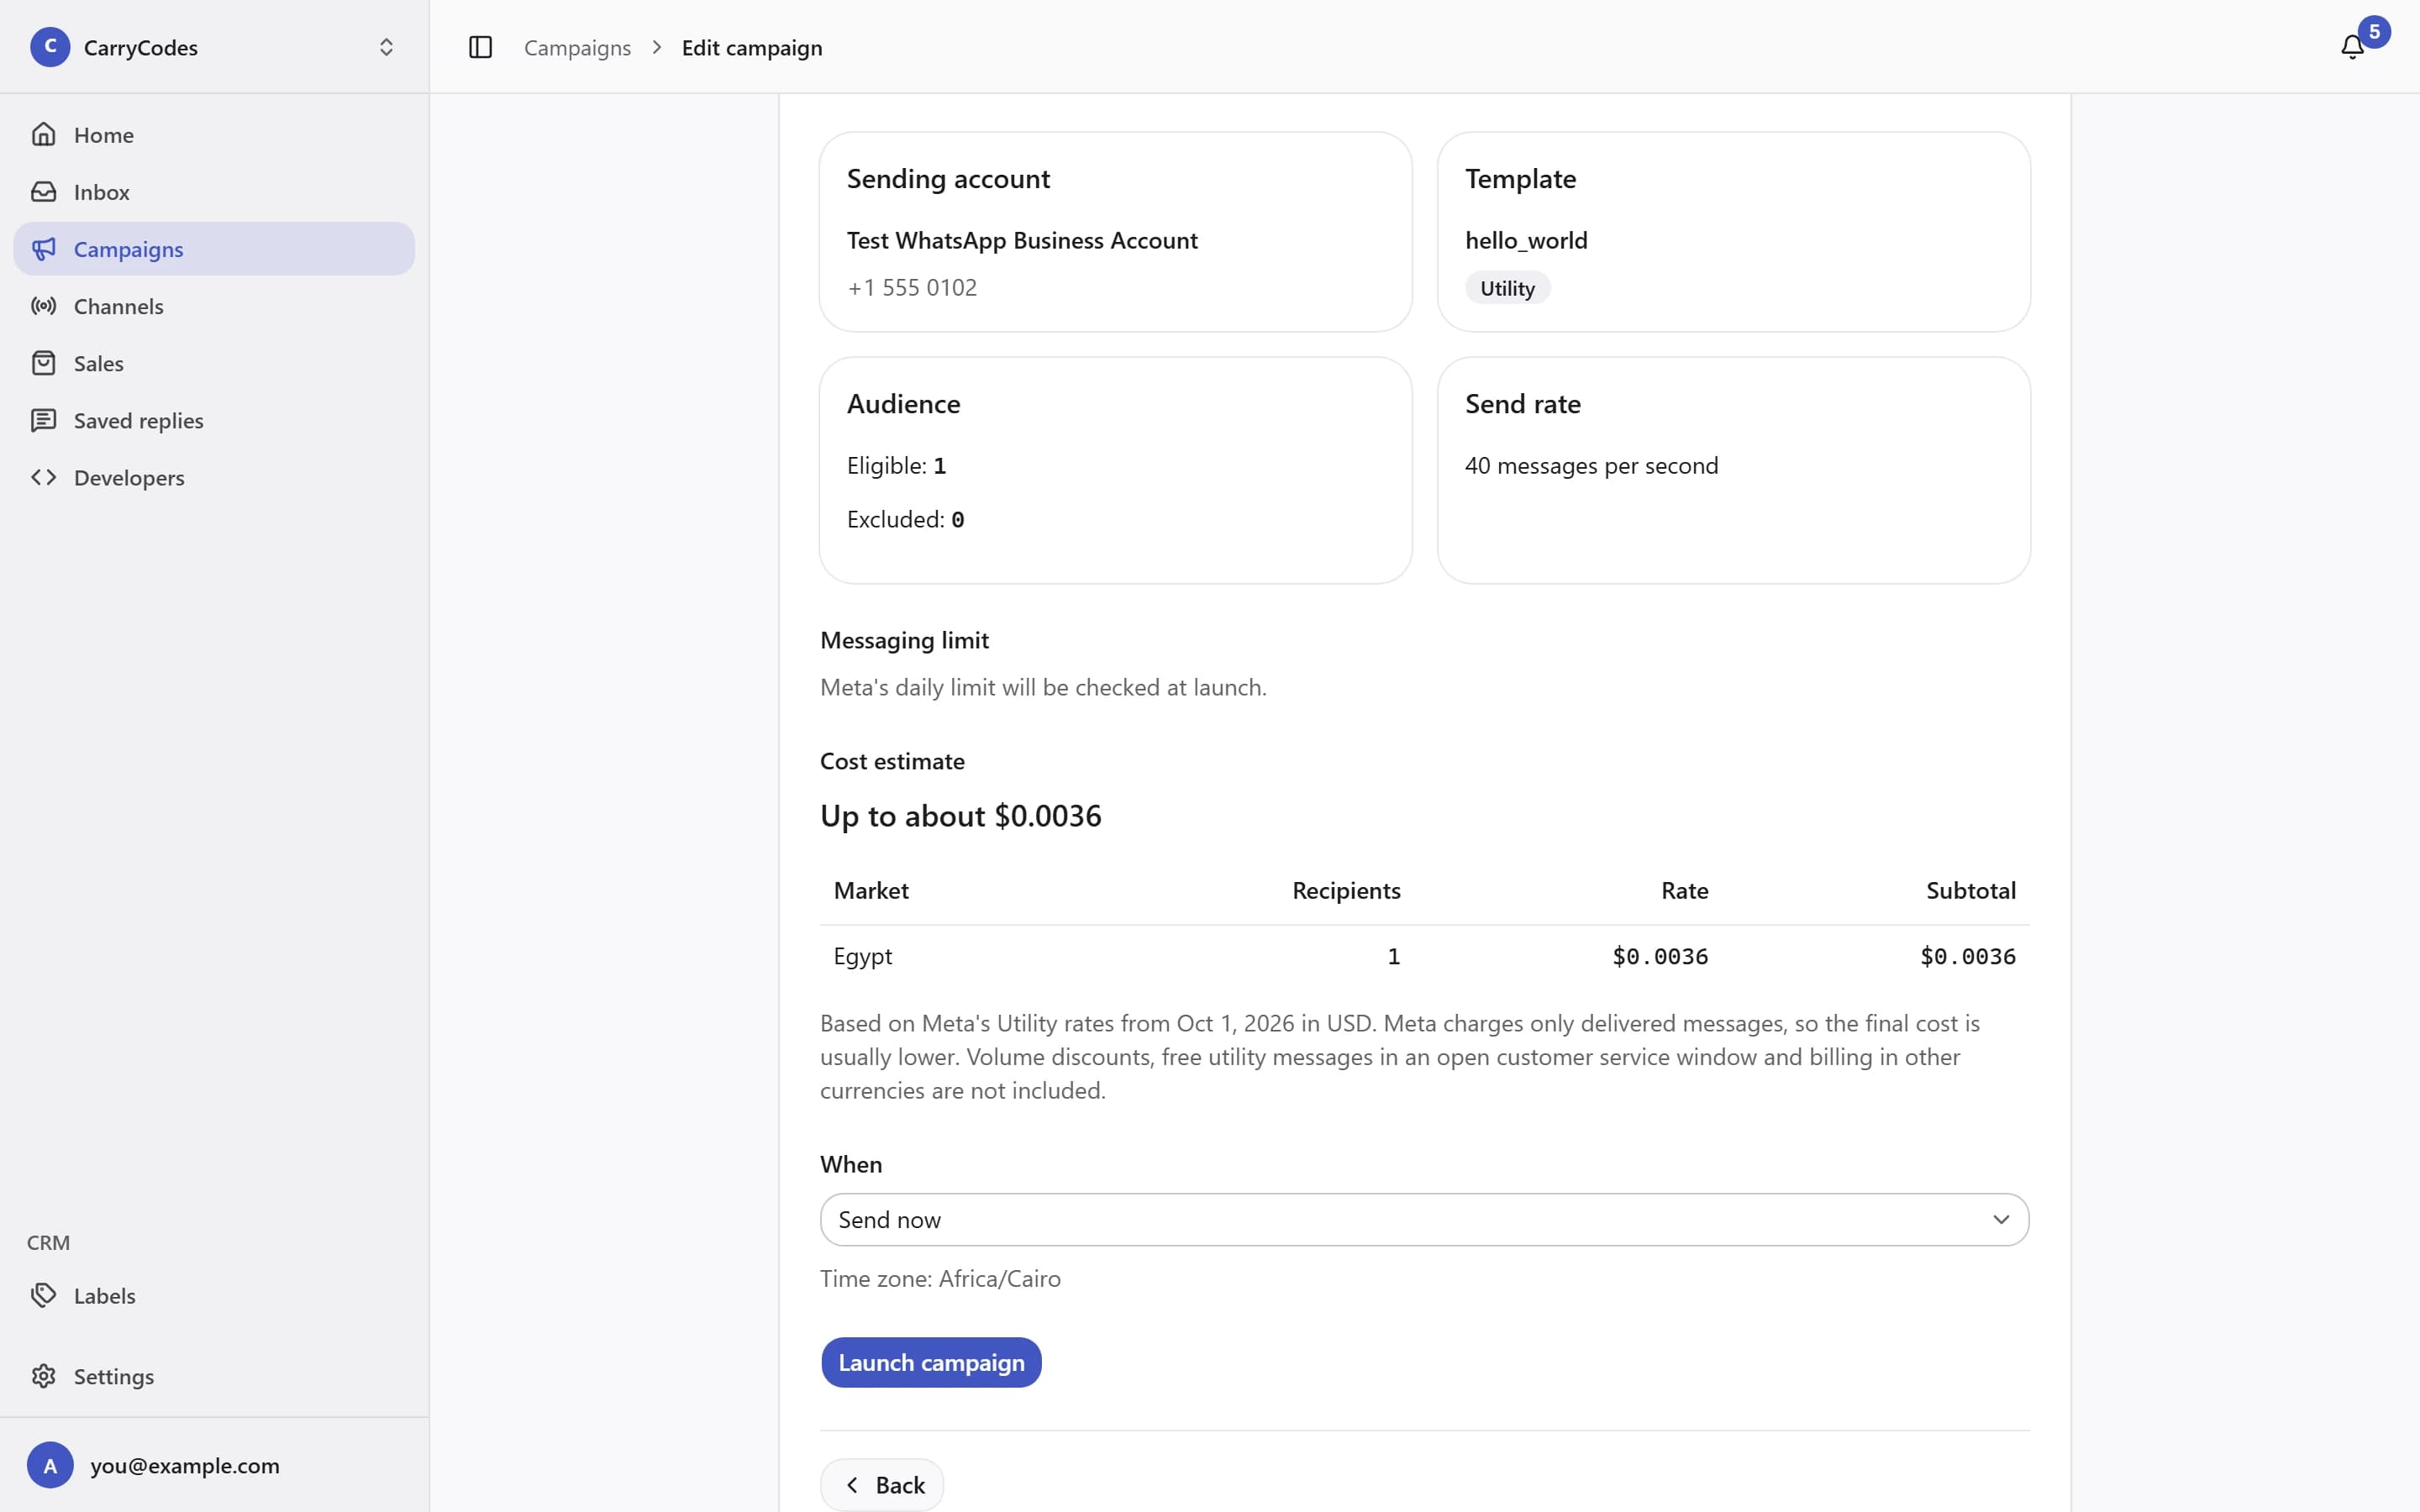
Task: Click 'Time zone: Africa/Cairo' text
Action: coord(940,1278)
